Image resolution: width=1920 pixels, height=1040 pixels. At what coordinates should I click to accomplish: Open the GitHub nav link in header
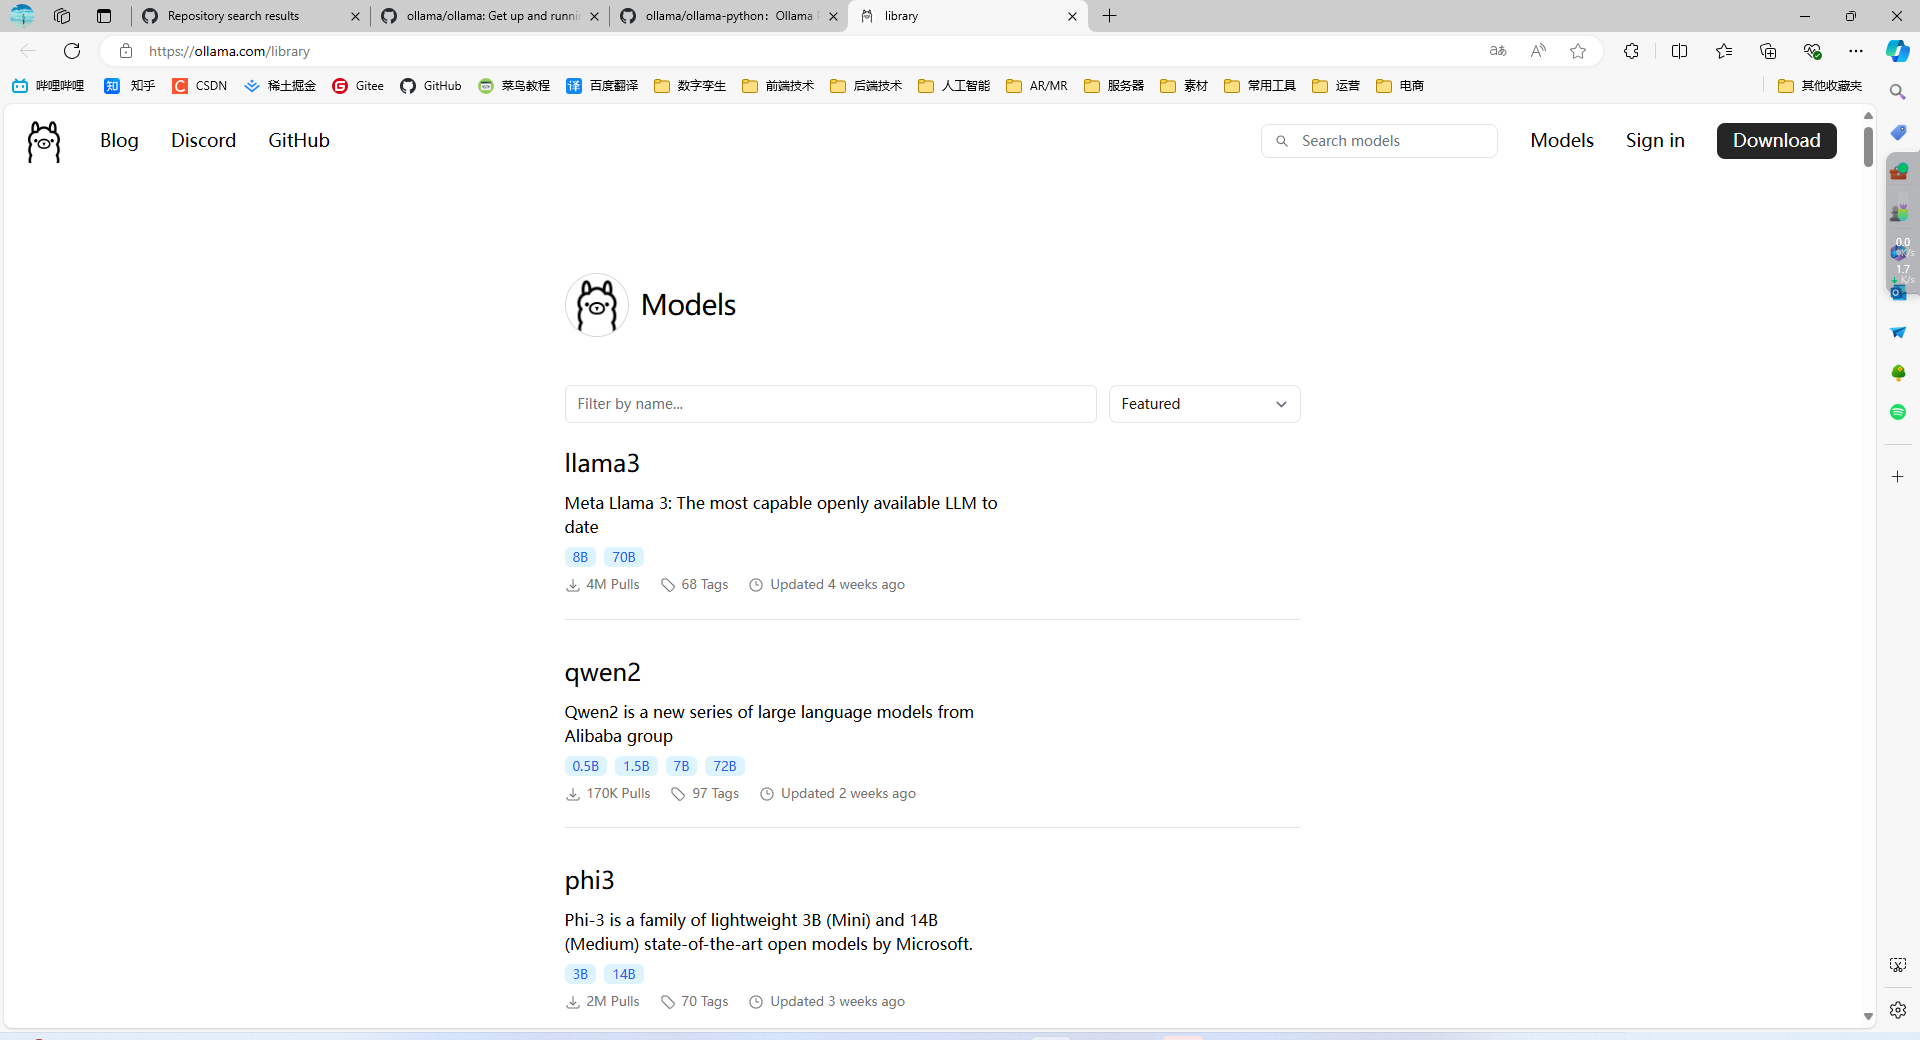point(299,141)
